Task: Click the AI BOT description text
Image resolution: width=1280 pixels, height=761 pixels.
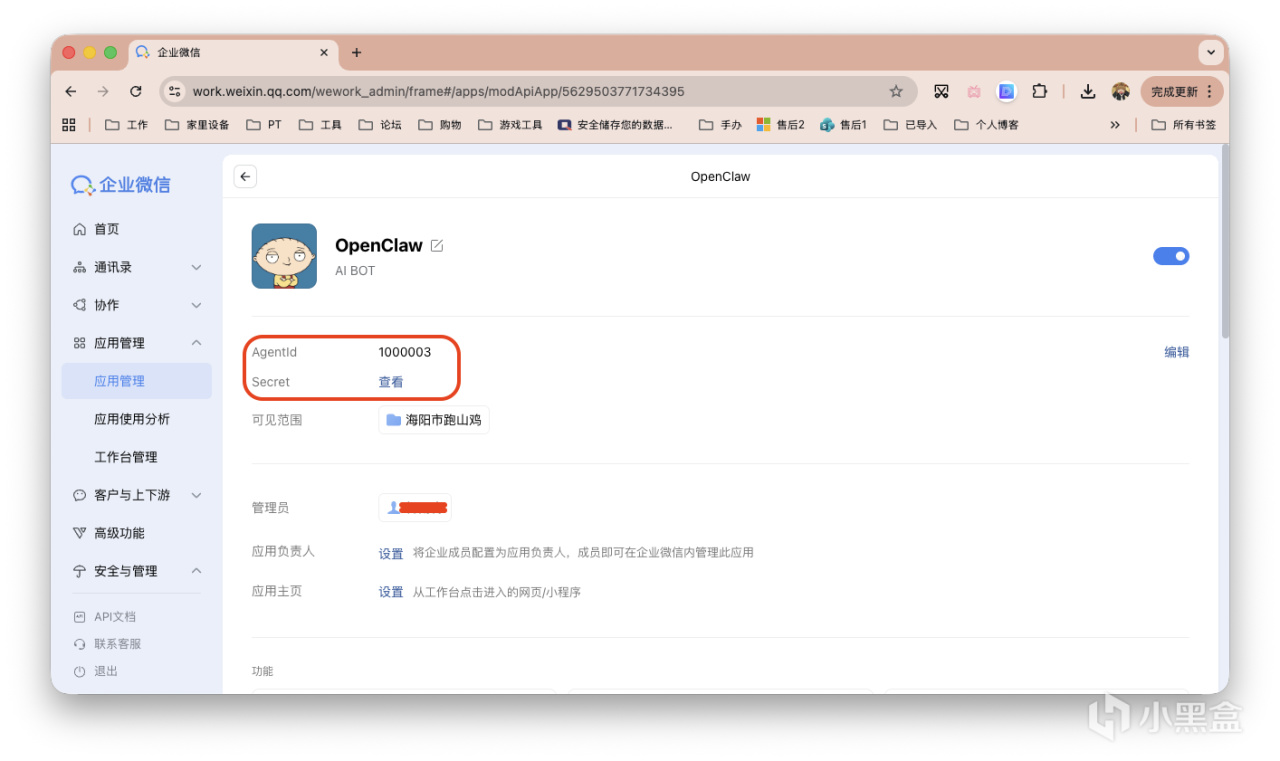Action: (x=355, y=271)
